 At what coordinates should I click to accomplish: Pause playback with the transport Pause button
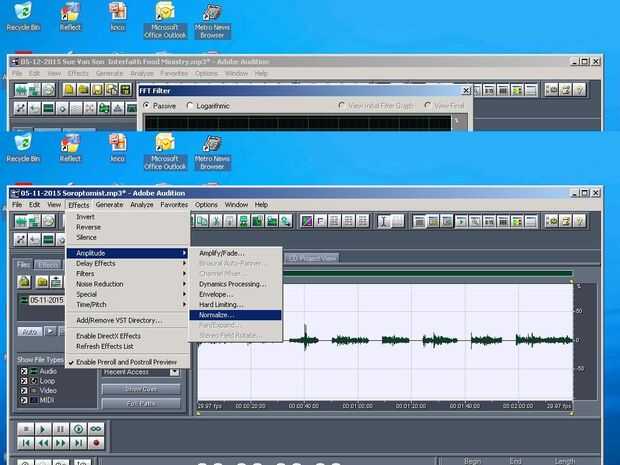(60, 429)
